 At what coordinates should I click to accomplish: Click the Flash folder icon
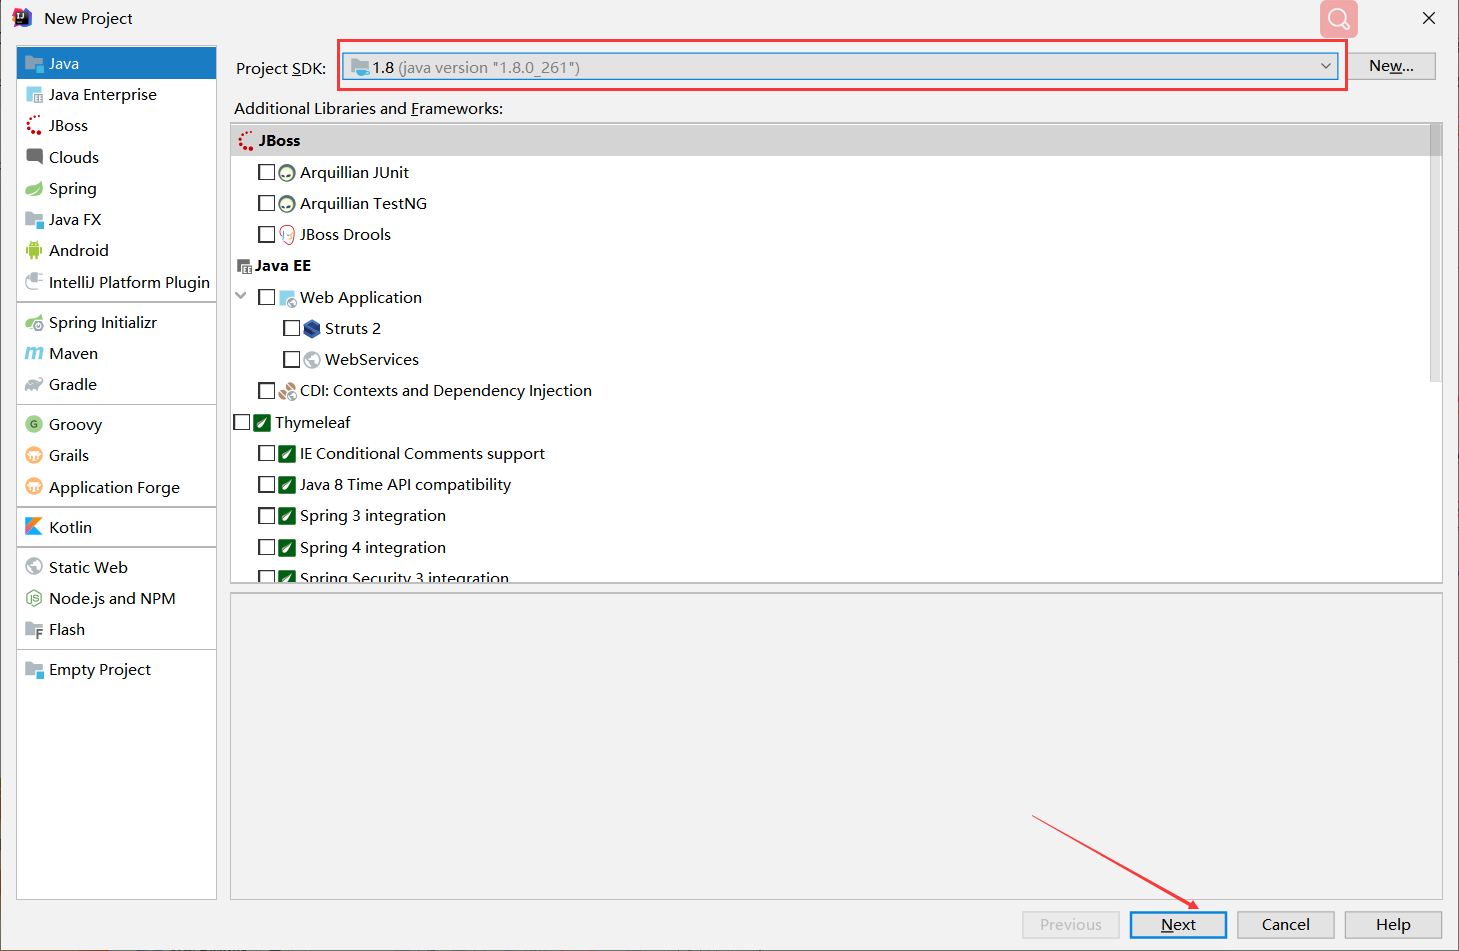tap(34, 630)
